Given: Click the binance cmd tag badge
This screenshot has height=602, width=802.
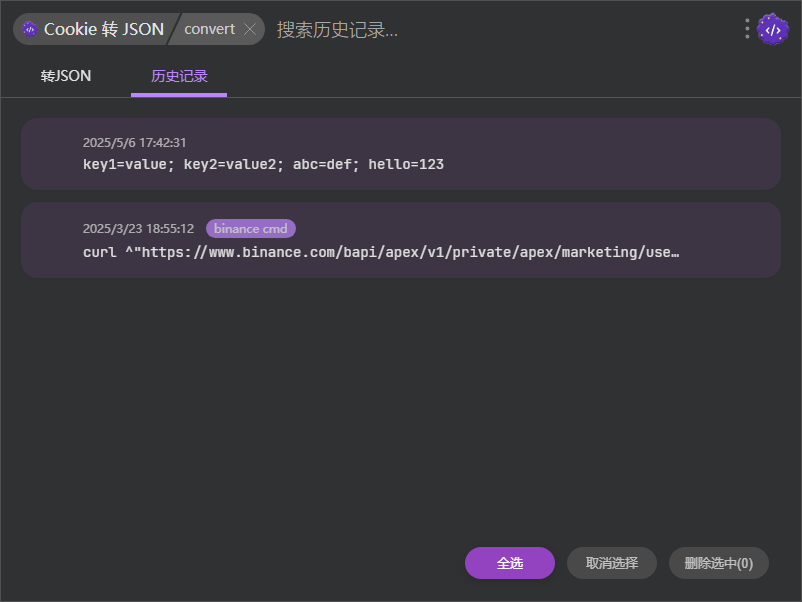Looking at the screenshot, I should tap(250, 229).
